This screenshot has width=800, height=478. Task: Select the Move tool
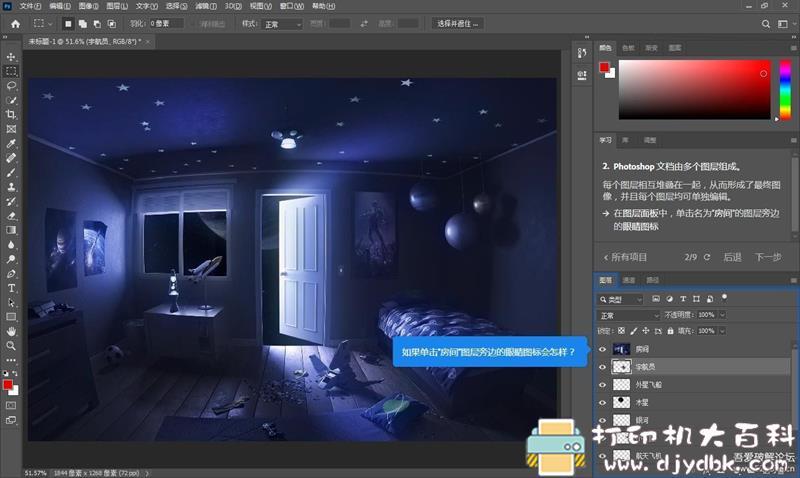(11, 57)
